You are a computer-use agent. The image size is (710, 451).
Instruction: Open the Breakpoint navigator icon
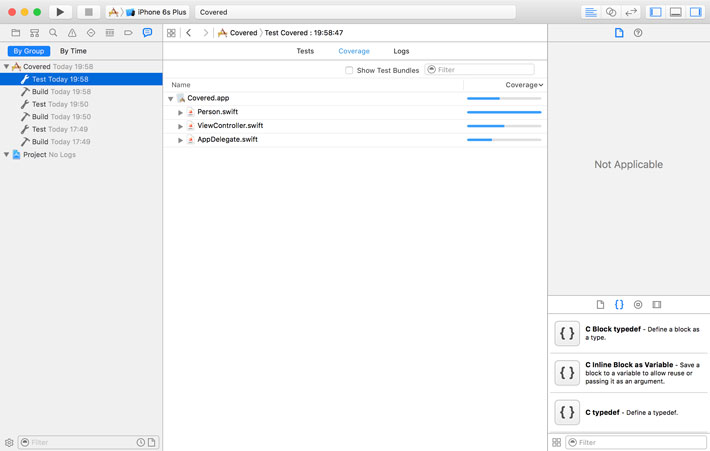128,33
